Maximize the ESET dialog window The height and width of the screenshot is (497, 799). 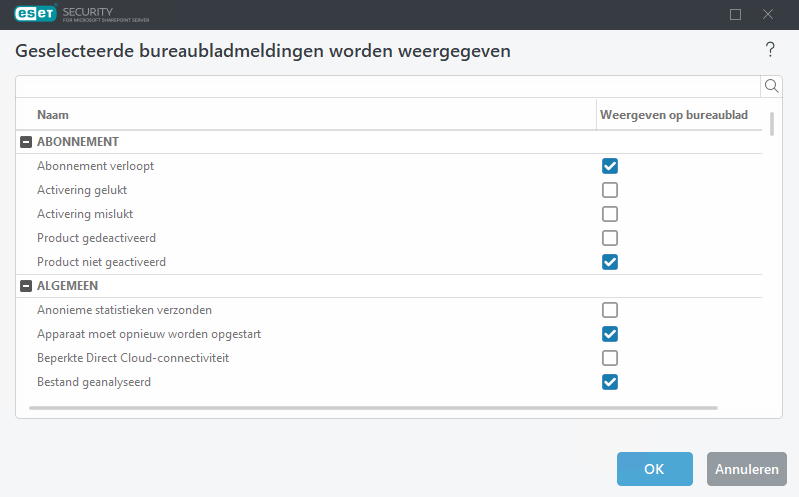(x=735, y=14)
